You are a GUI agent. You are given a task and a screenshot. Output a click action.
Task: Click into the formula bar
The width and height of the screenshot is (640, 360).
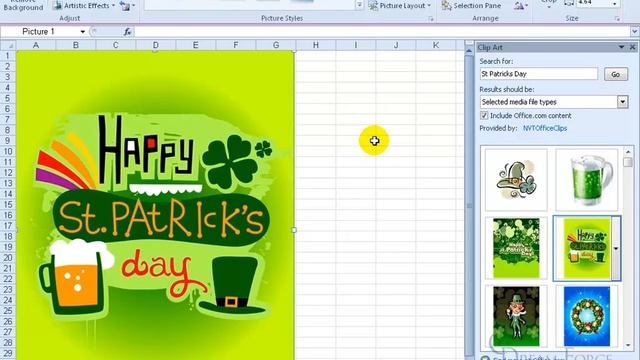click(x=382, y=31)
